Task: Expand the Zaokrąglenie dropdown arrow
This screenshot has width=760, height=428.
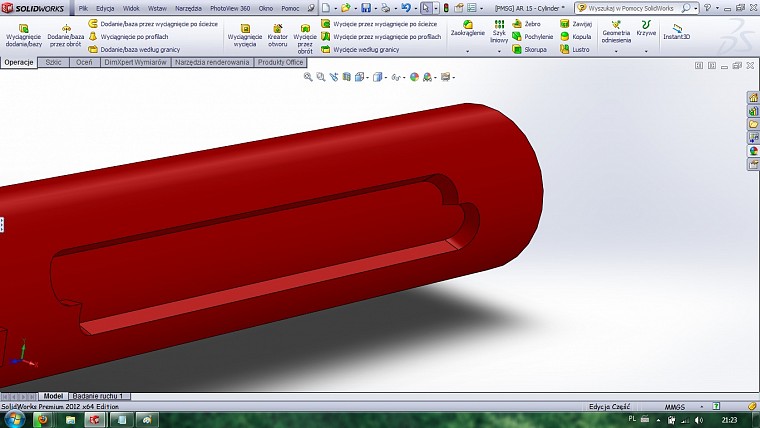Action: click(x=468, y=51)
